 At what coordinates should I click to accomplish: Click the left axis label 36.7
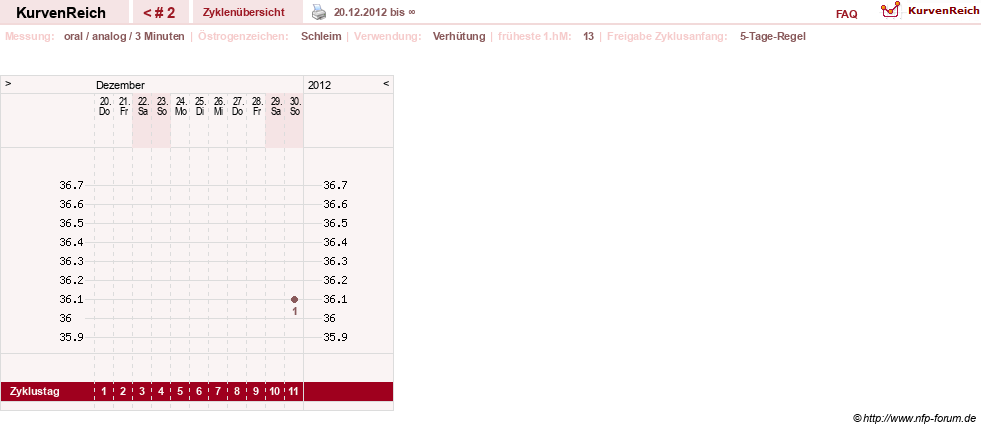coord(71,185)
